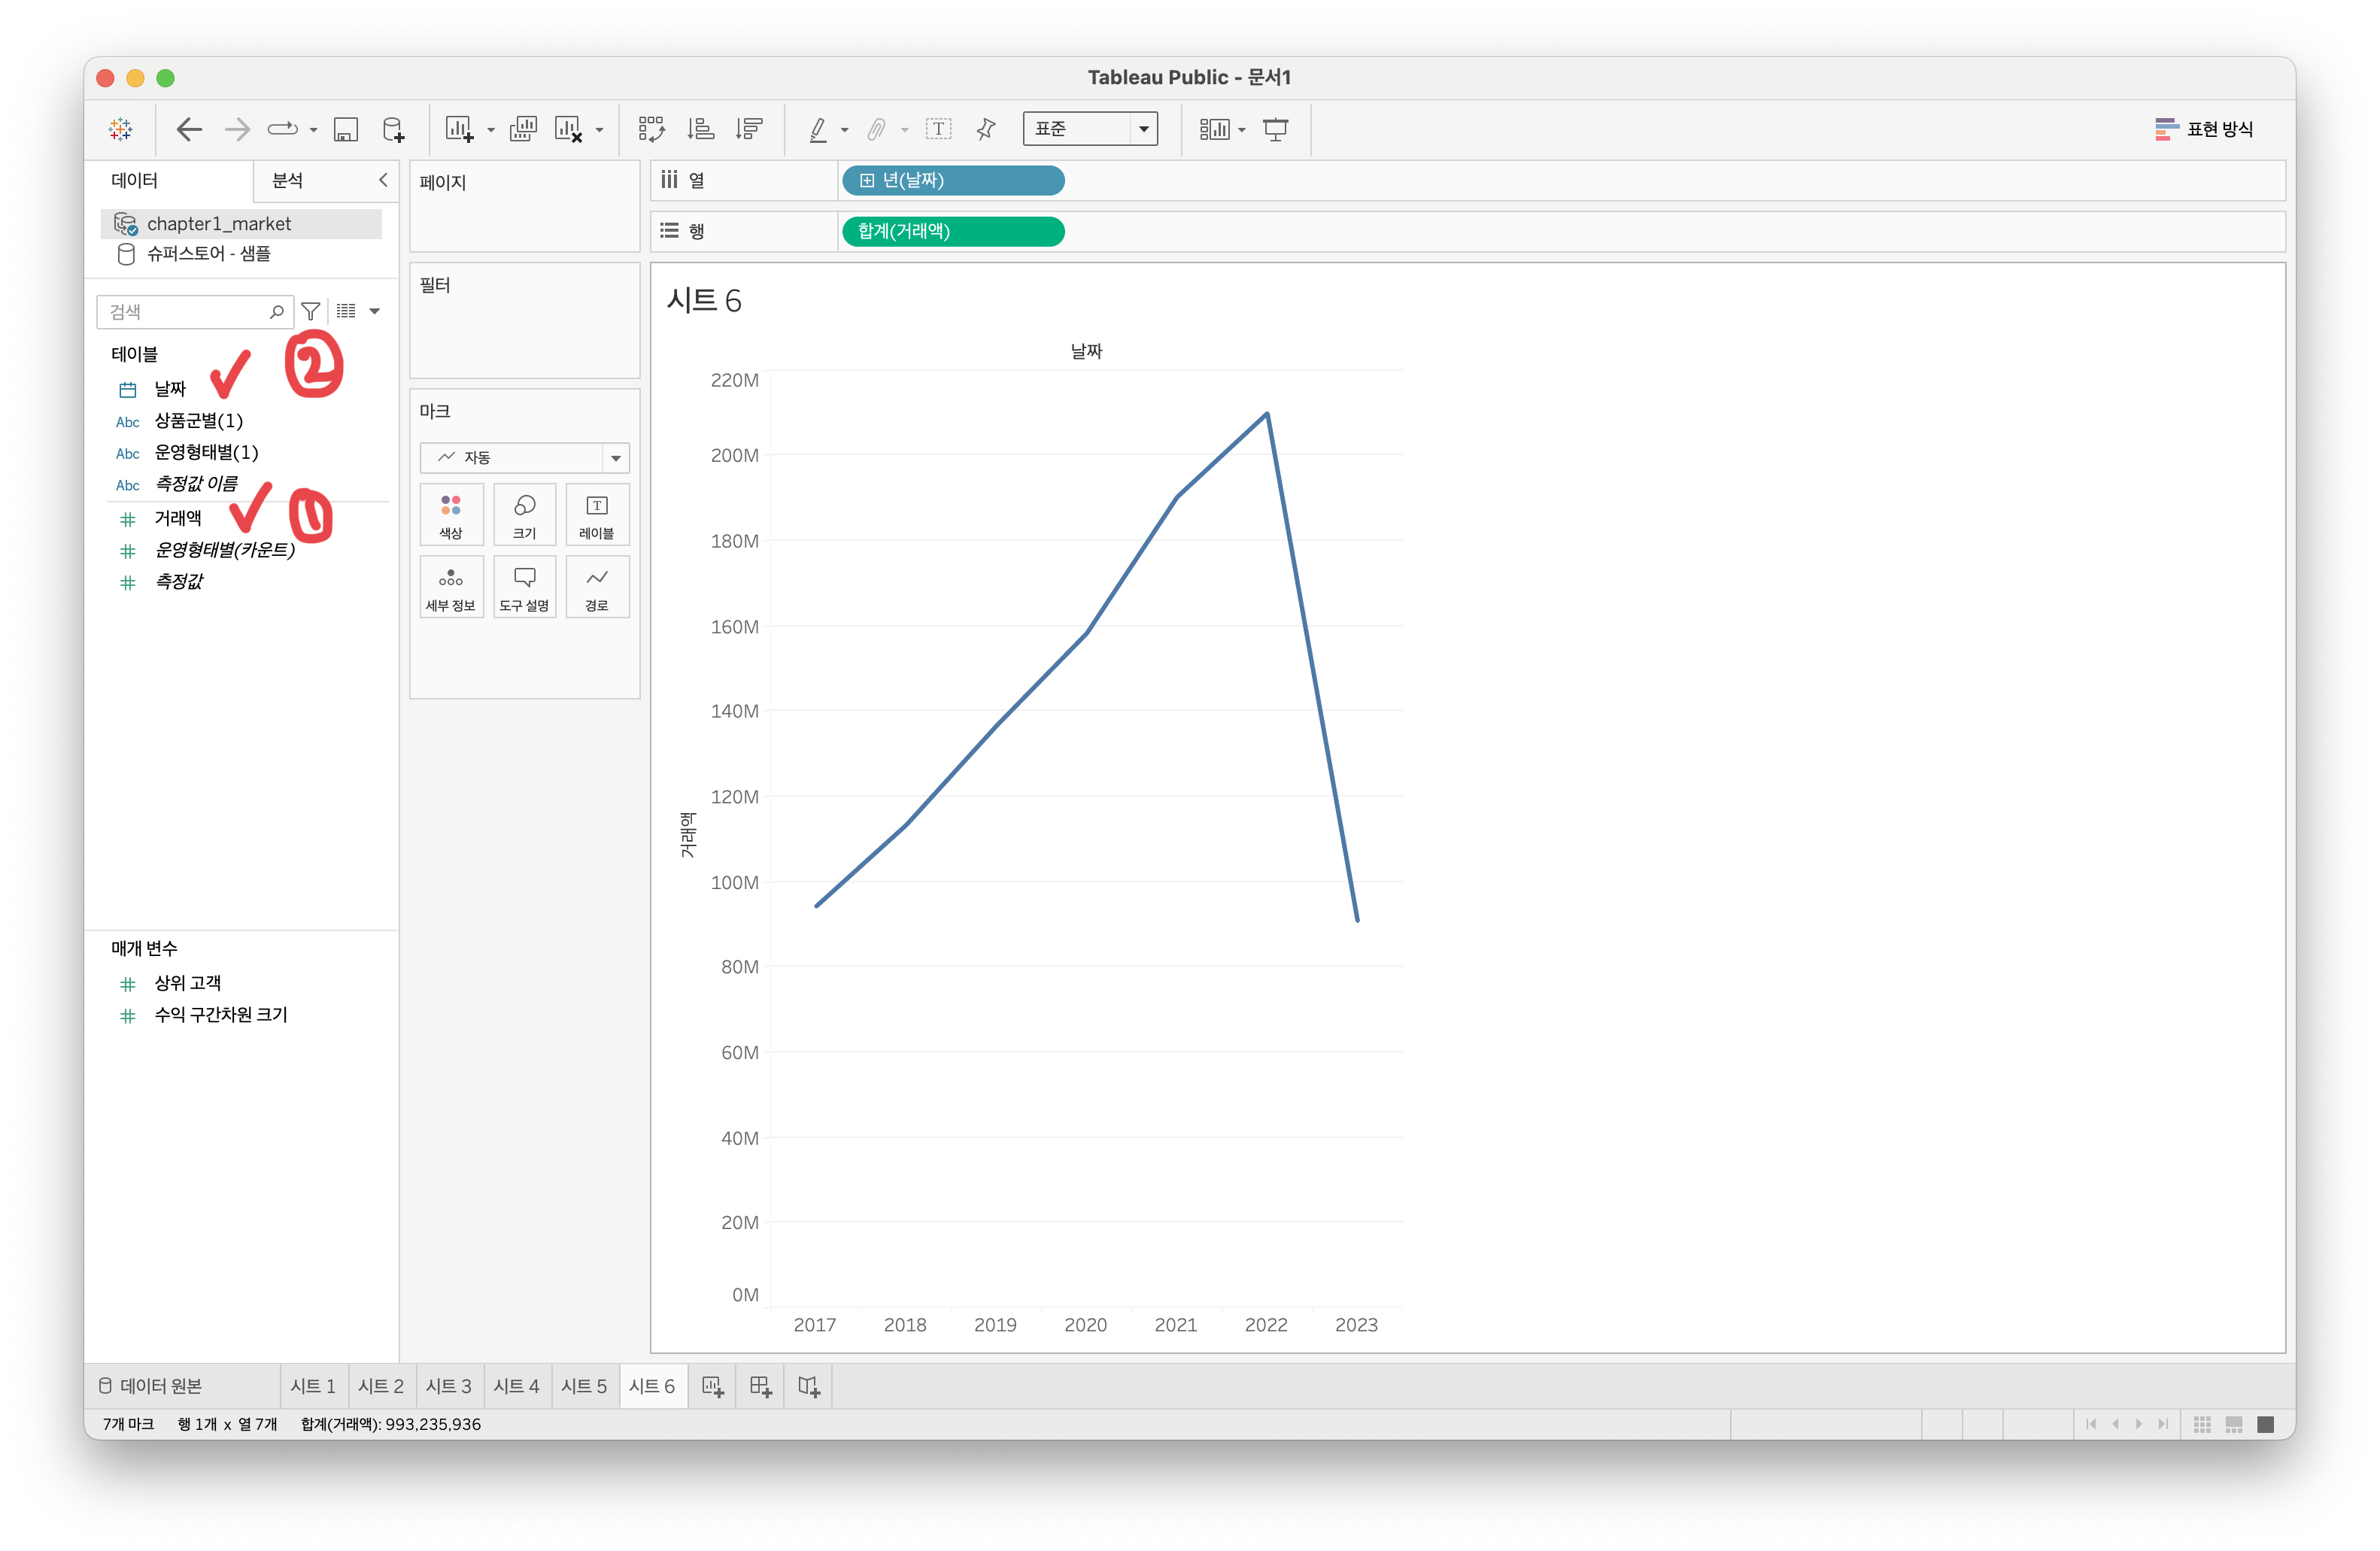Click swap rows and columns icon
The image size is (2380, 1551).
651,129
